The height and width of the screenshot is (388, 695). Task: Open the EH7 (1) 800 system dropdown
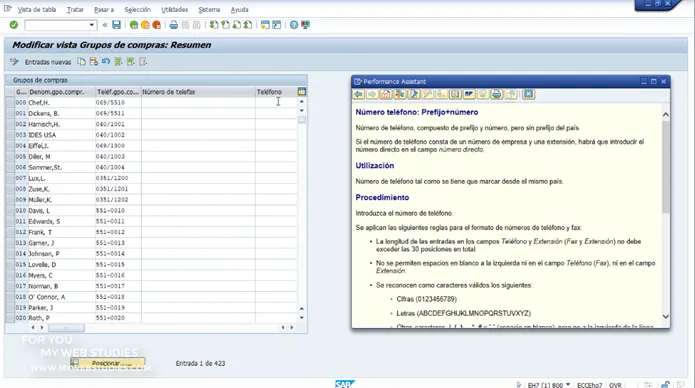point(568,384)
